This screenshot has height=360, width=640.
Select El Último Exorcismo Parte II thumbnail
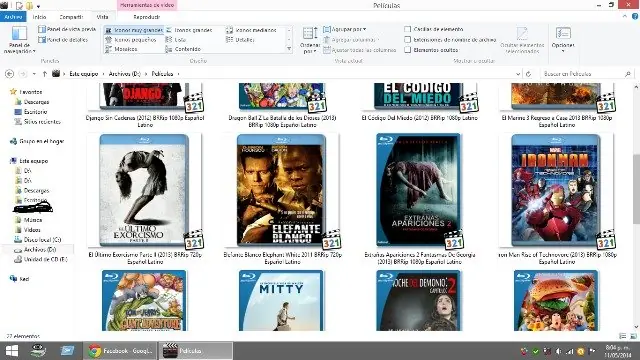144,191
